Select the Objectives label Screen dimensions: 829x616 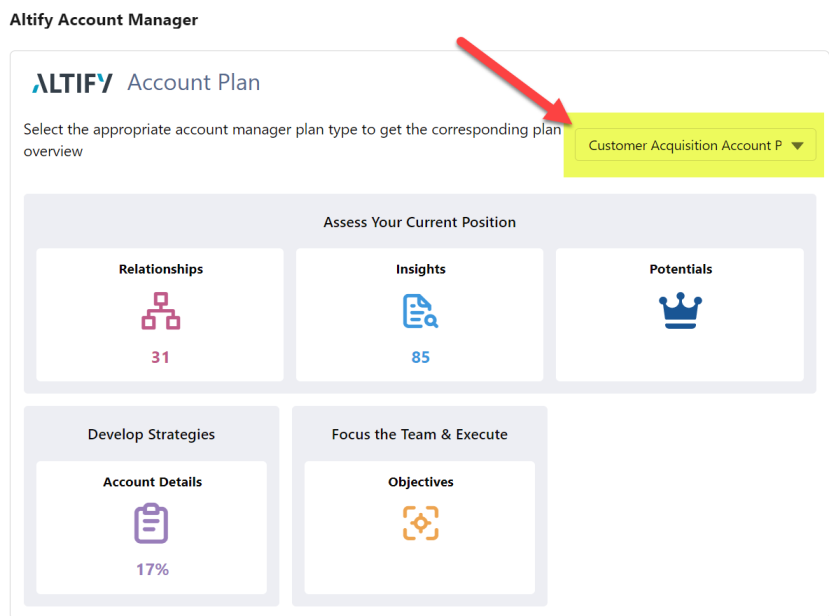click(421, 482)
